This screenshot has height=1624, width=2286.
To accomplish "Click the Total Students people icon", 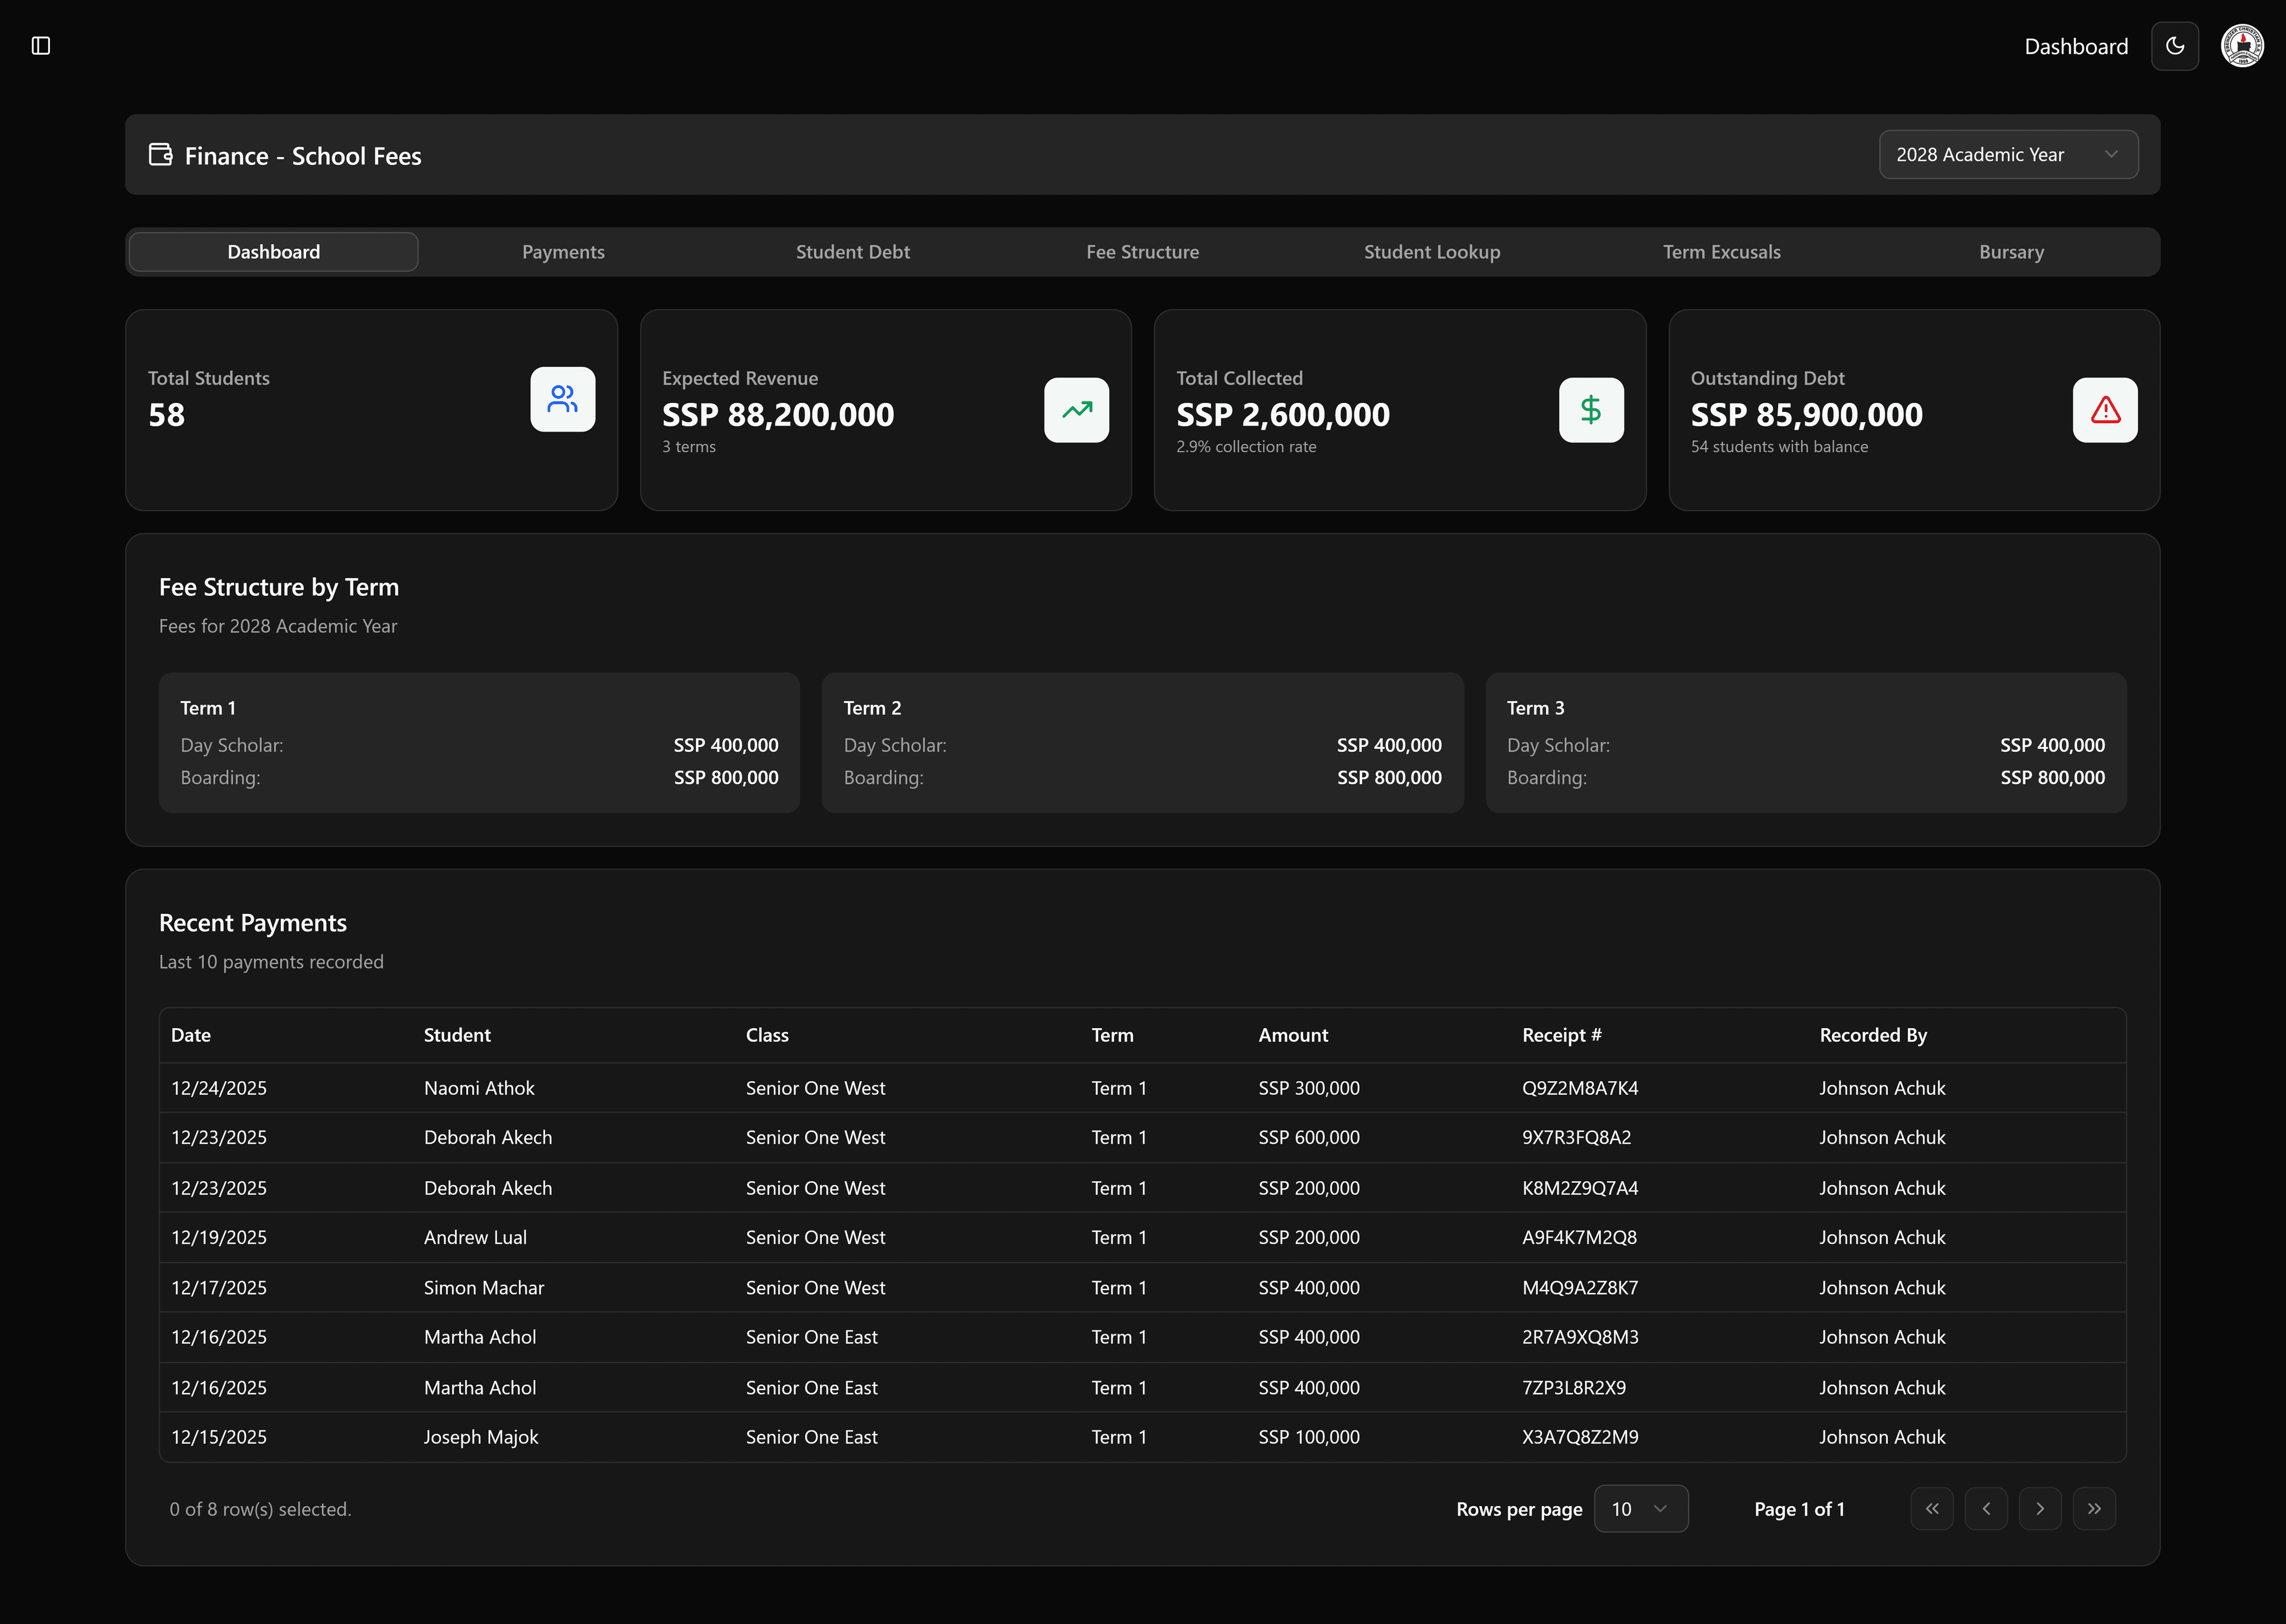I will click(562, 400).
